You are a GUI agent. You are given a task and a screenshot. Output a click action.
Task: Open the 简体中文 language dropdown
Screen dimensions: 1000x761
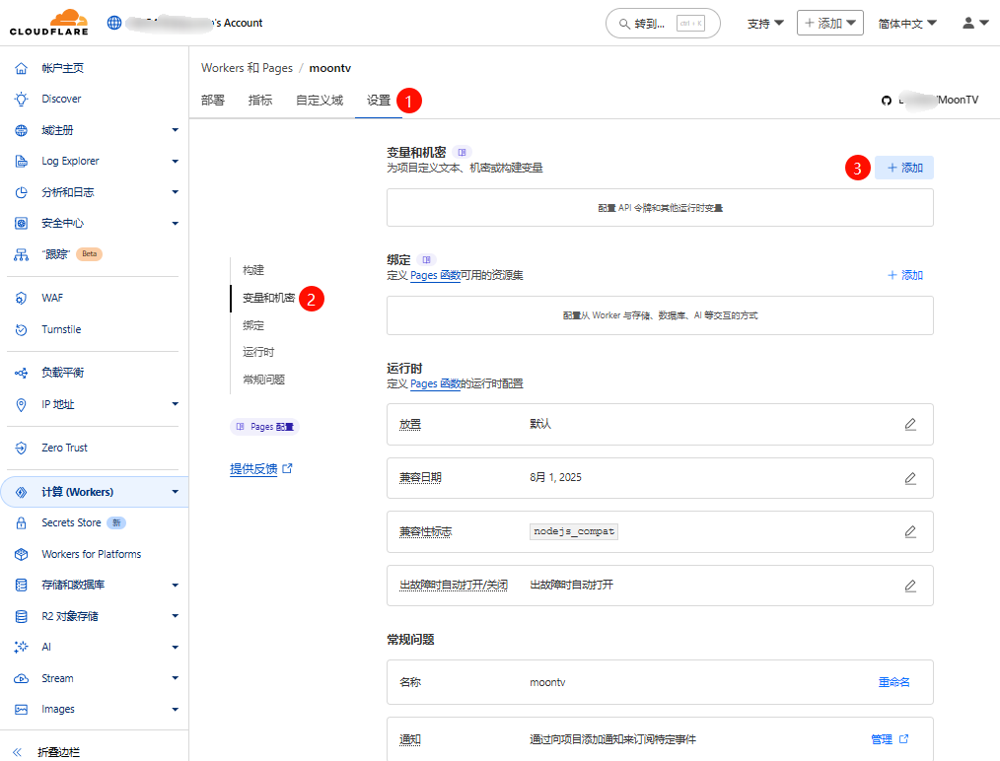(x=907, y=23)
